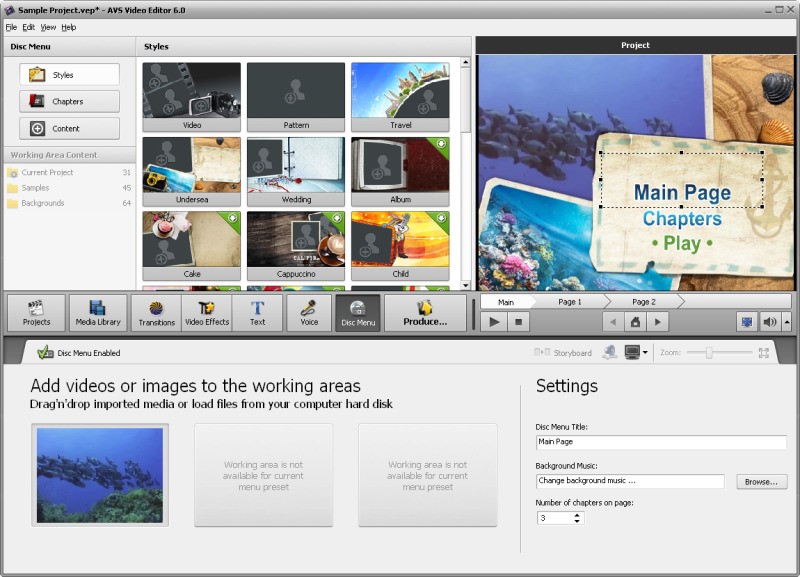800x577 pixels.
Task: Click the Browse button for background music
Action: 760,481
